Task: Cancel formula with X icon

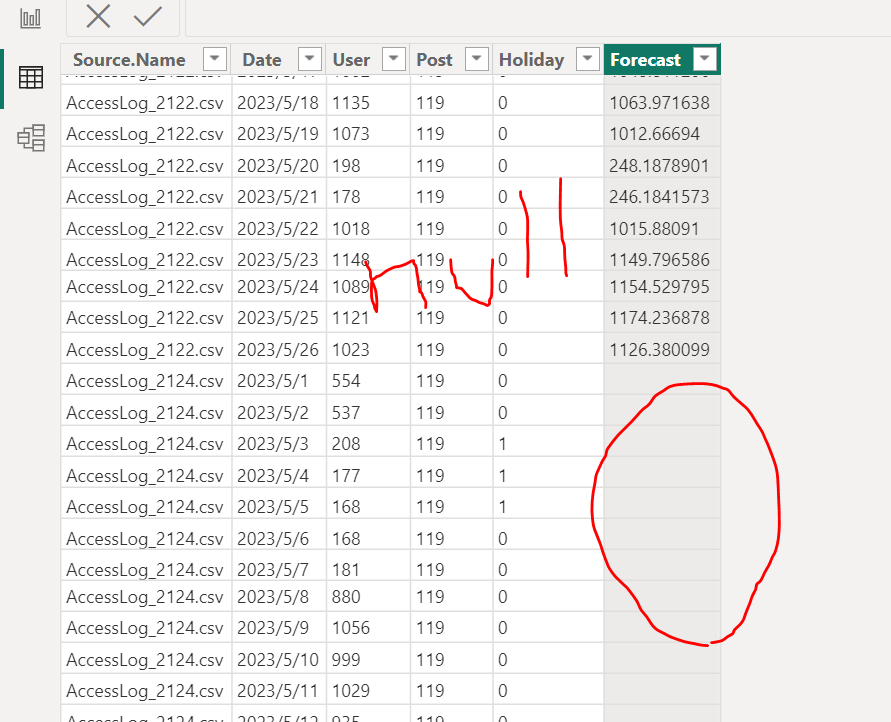Action: pos(98,16)
